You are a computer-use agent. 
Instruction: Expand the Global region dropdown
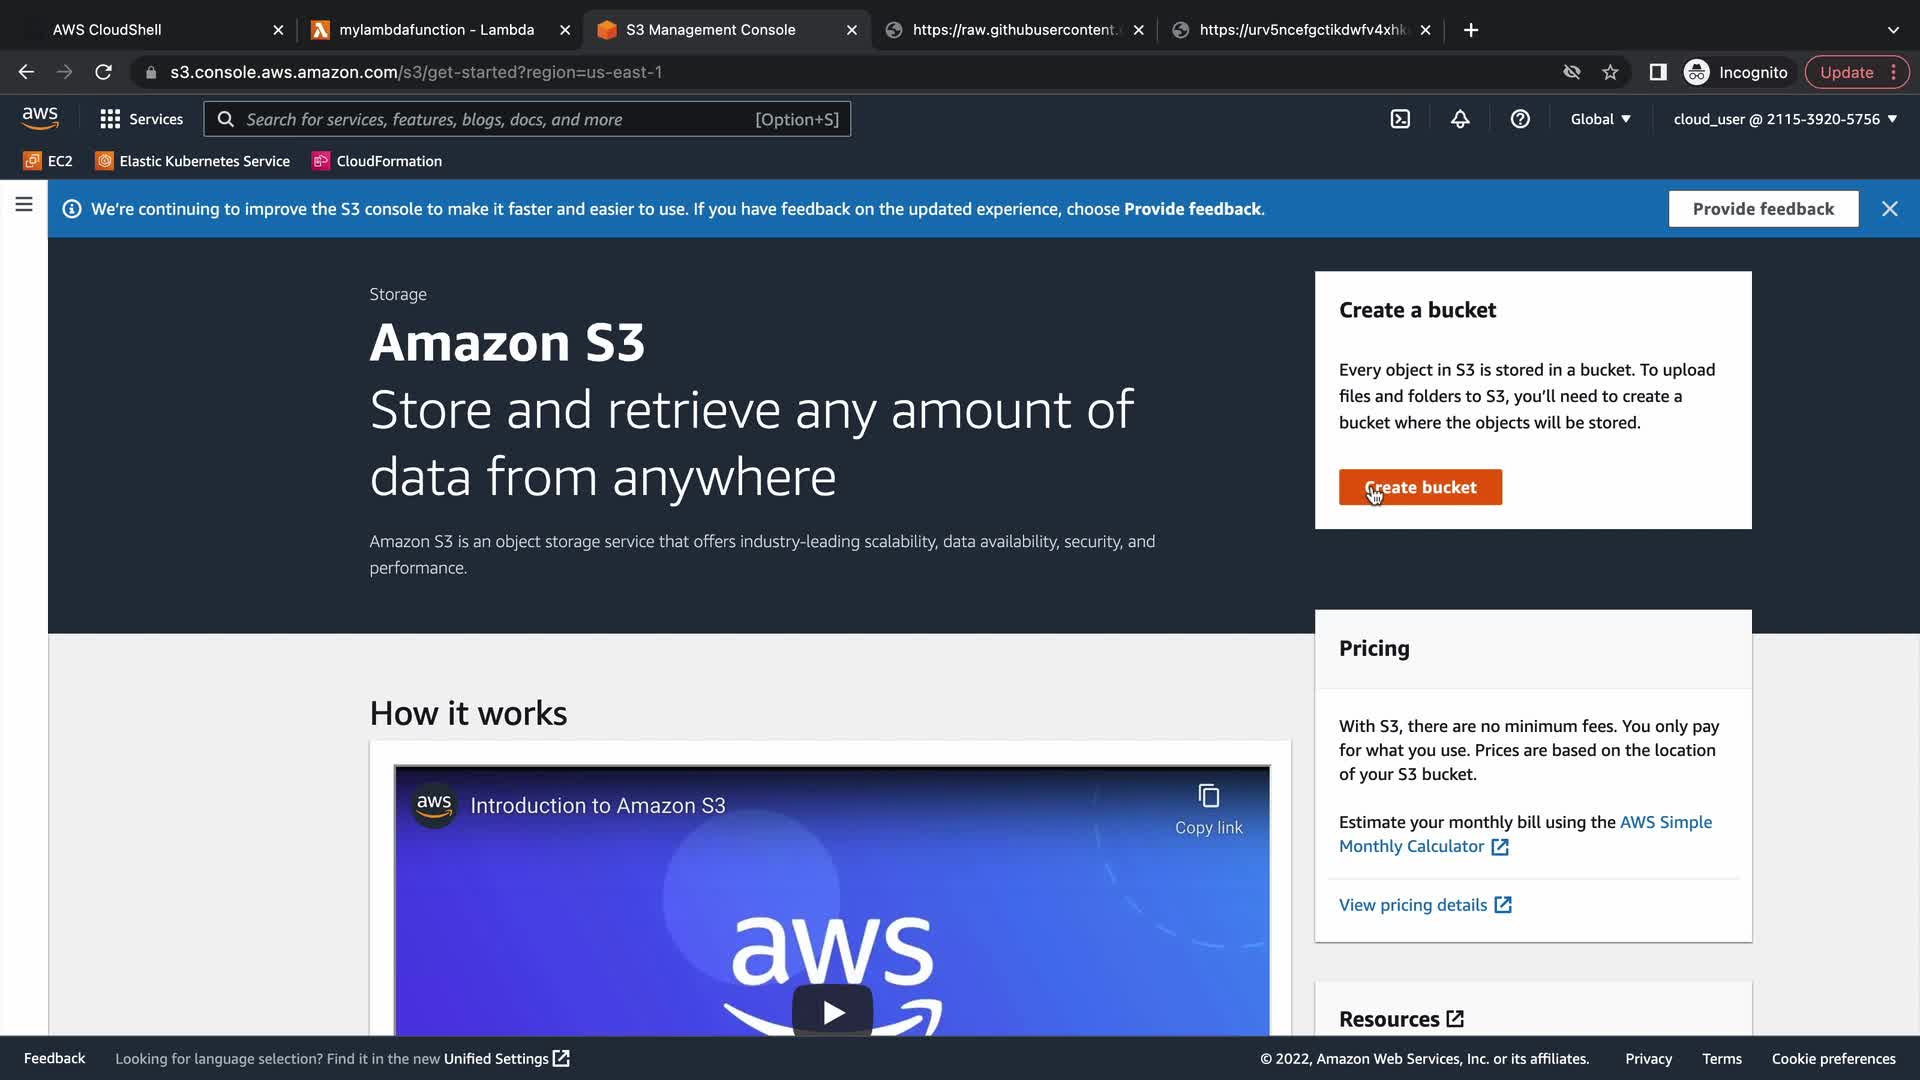pyautogui.click(x=1600, y=119)
